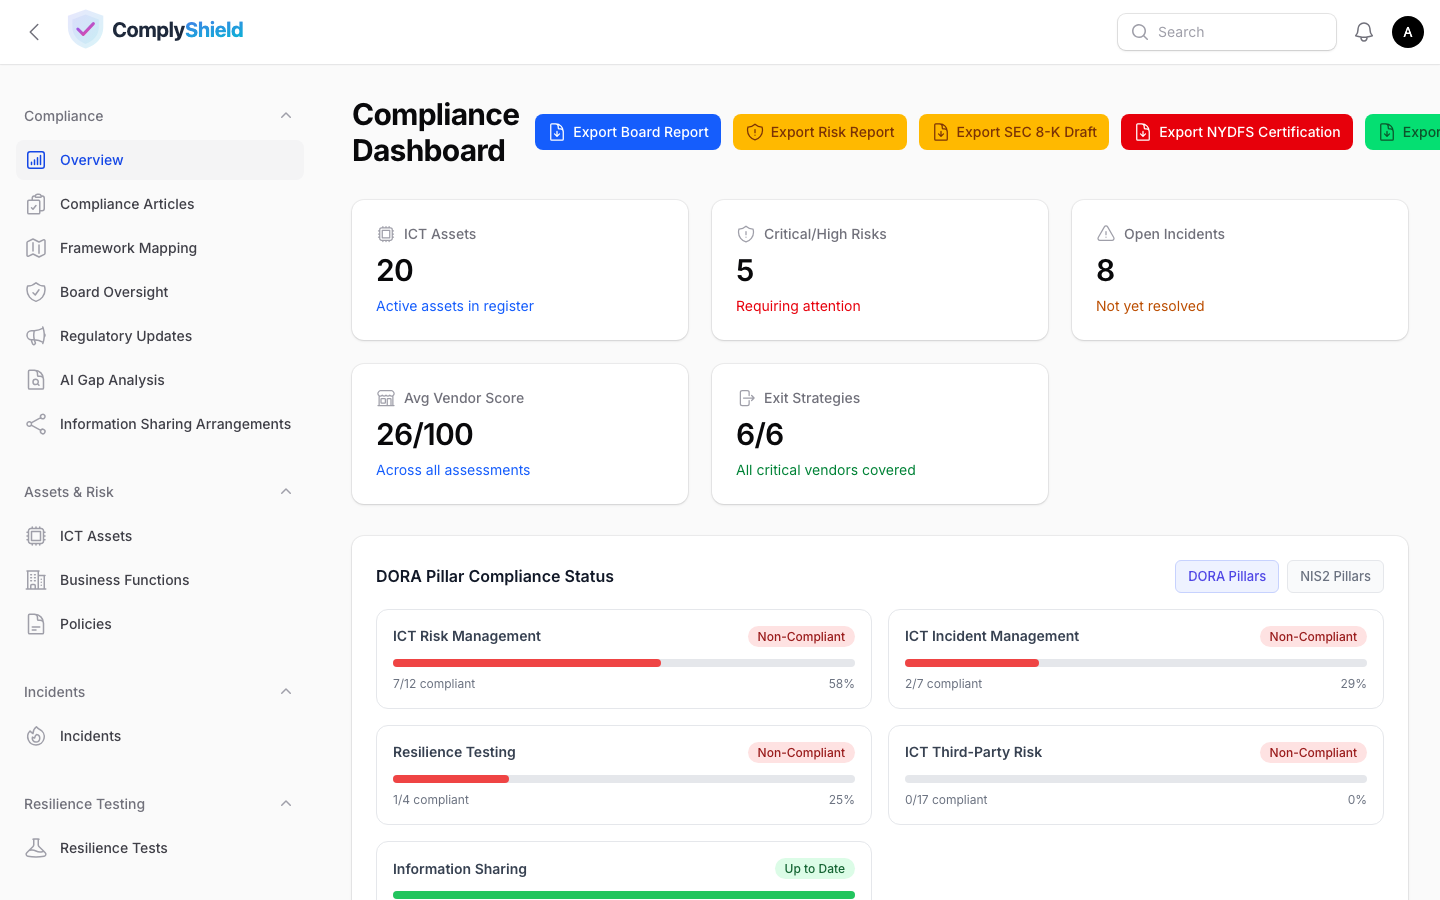The height and width of the screenshot is (900, 1440).
Task: Open Regulatory Updates page
Action: [x=160, y=336]
